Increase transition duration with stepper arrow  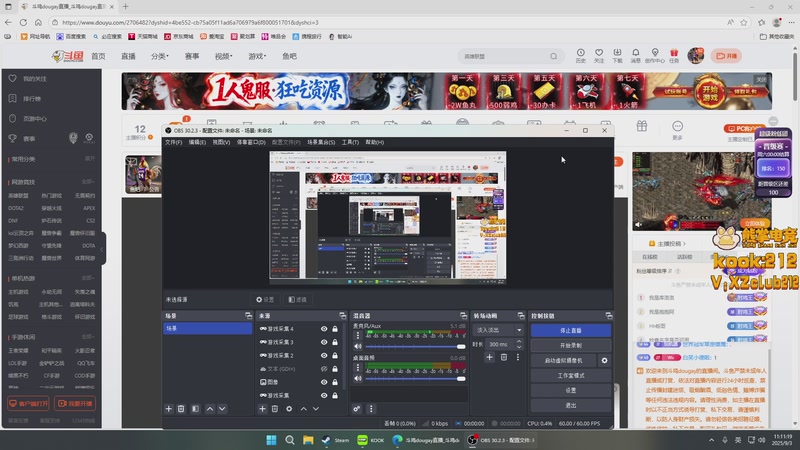pos(519,341)
